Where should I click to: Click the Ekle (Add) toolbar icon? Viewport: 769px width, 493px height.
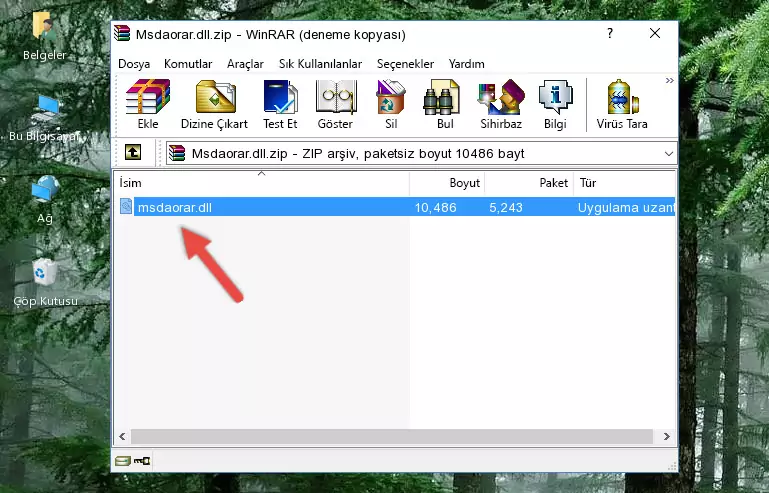point(148,104)
